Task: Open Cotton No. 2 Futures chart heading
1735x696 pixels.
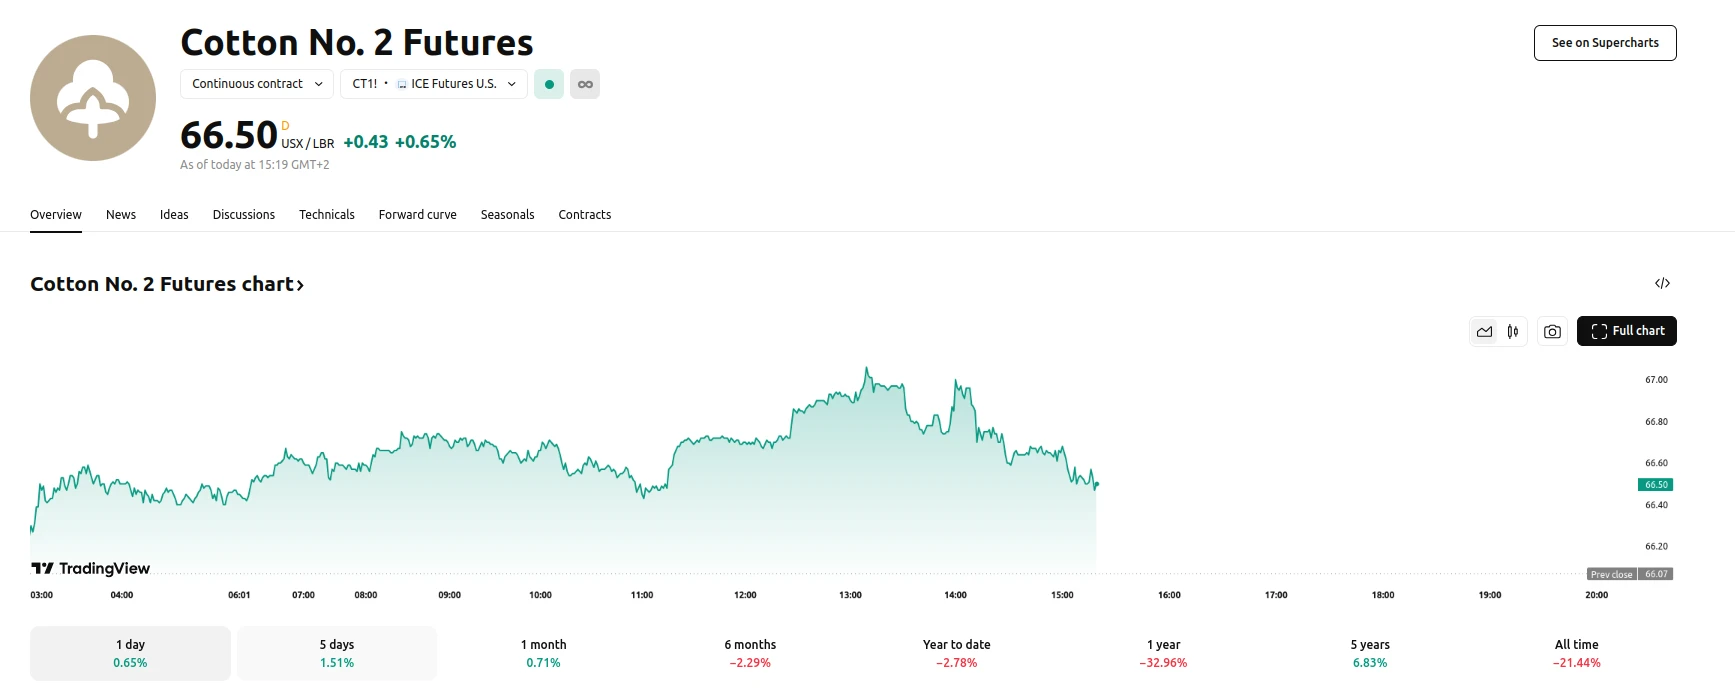Action: 167,284
